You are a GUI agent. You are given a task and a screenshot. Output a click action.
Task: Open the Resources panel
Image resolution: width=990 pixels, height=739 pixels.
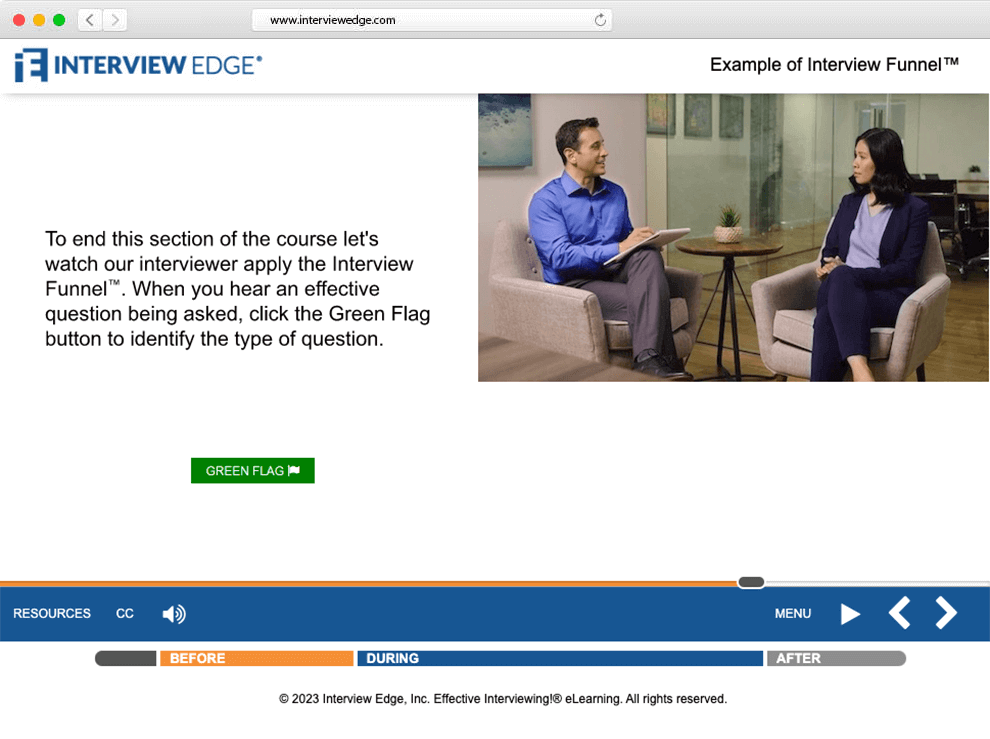click(x=52, y=613)
